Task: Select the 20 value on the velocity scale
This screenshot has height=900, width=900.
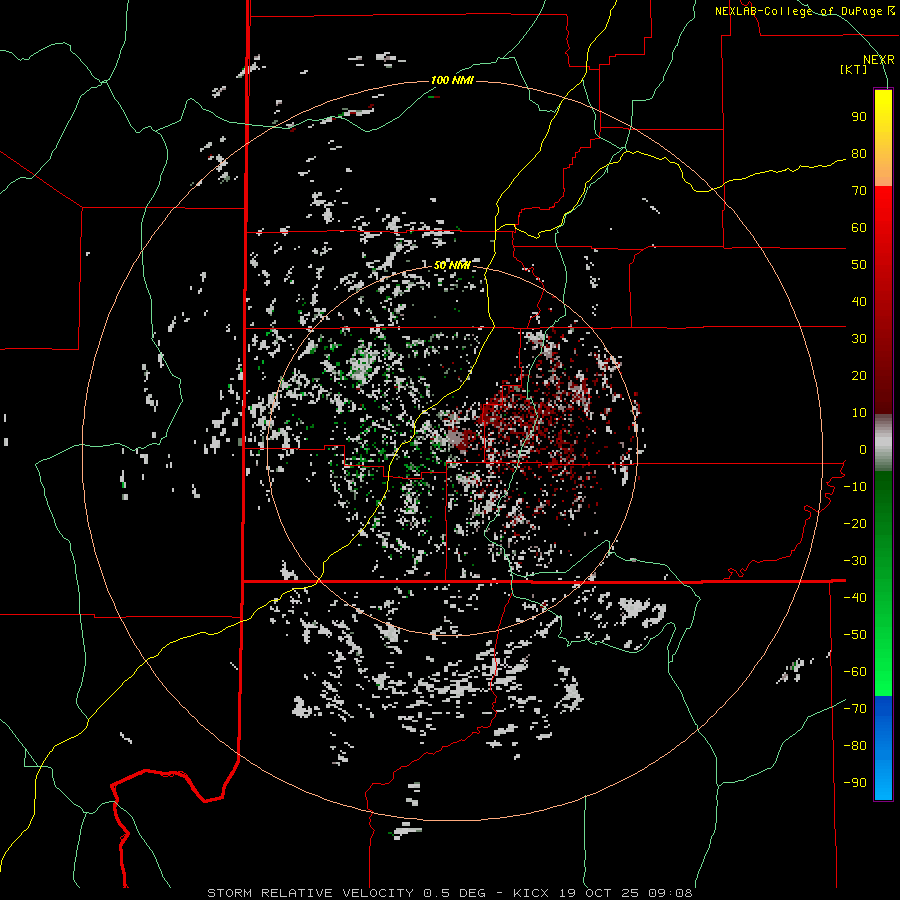Action: click(x=859, y=375)
